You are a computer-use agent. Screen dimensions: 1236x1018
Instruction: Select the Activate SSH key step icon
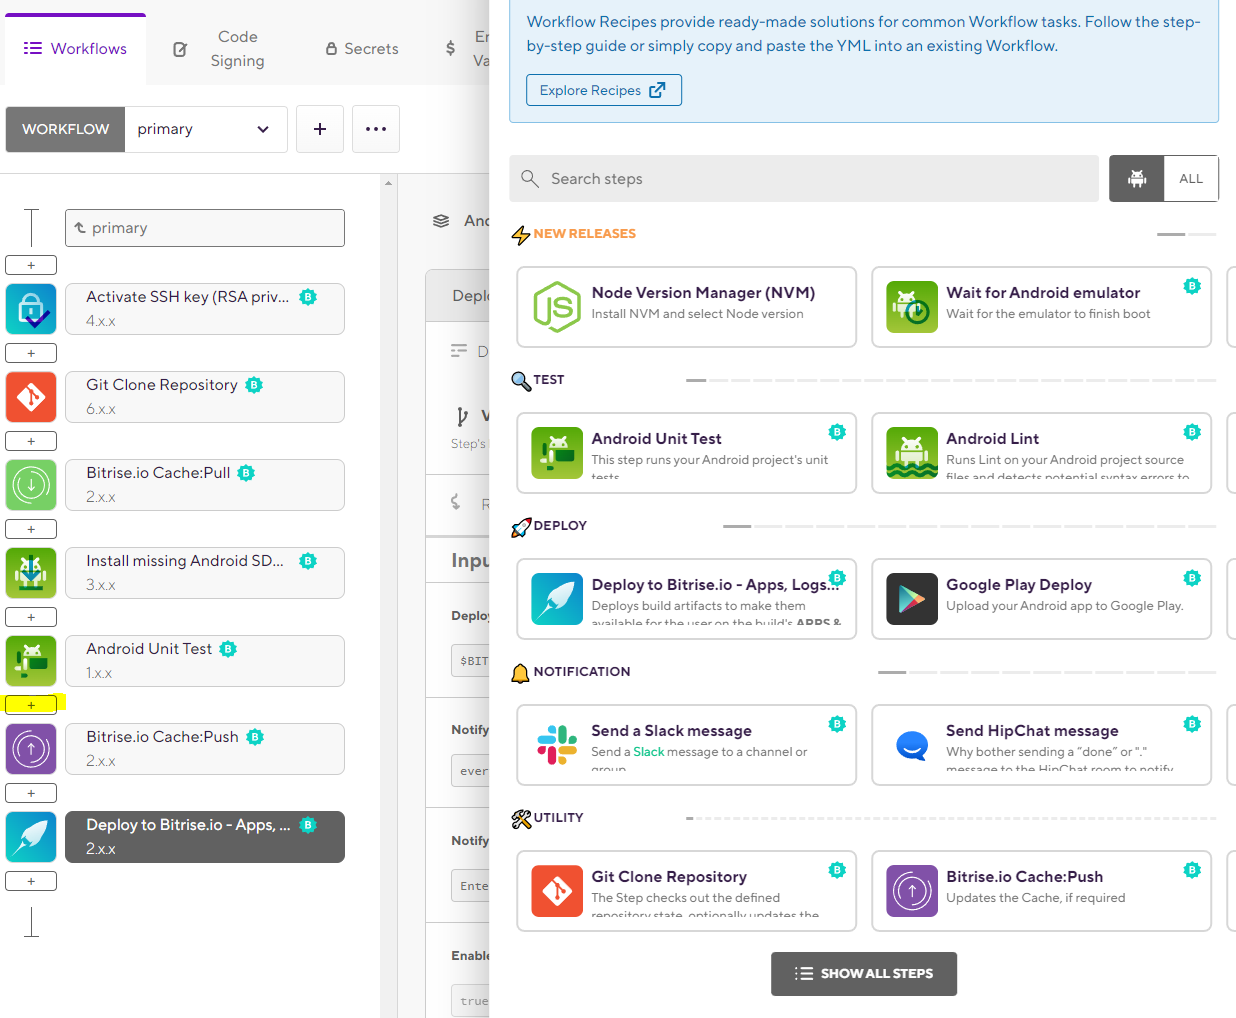tap(31, 309)
